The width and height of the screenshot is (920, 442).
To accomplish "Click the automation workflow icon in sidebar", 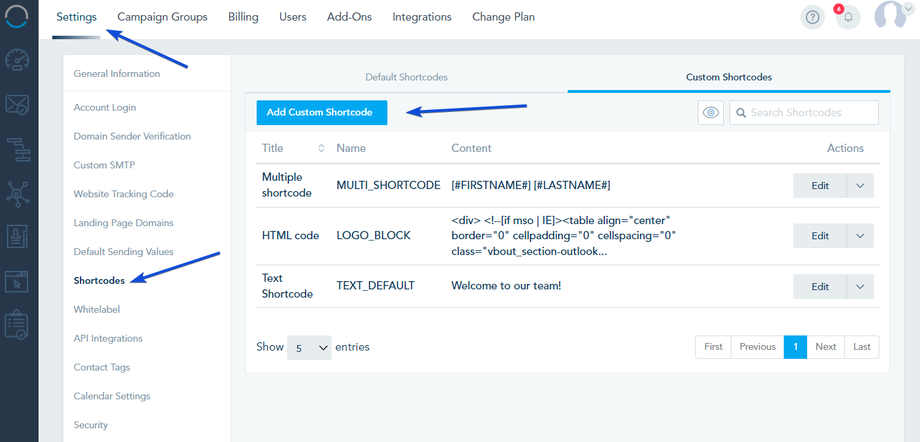I will [x=19, y=148].
